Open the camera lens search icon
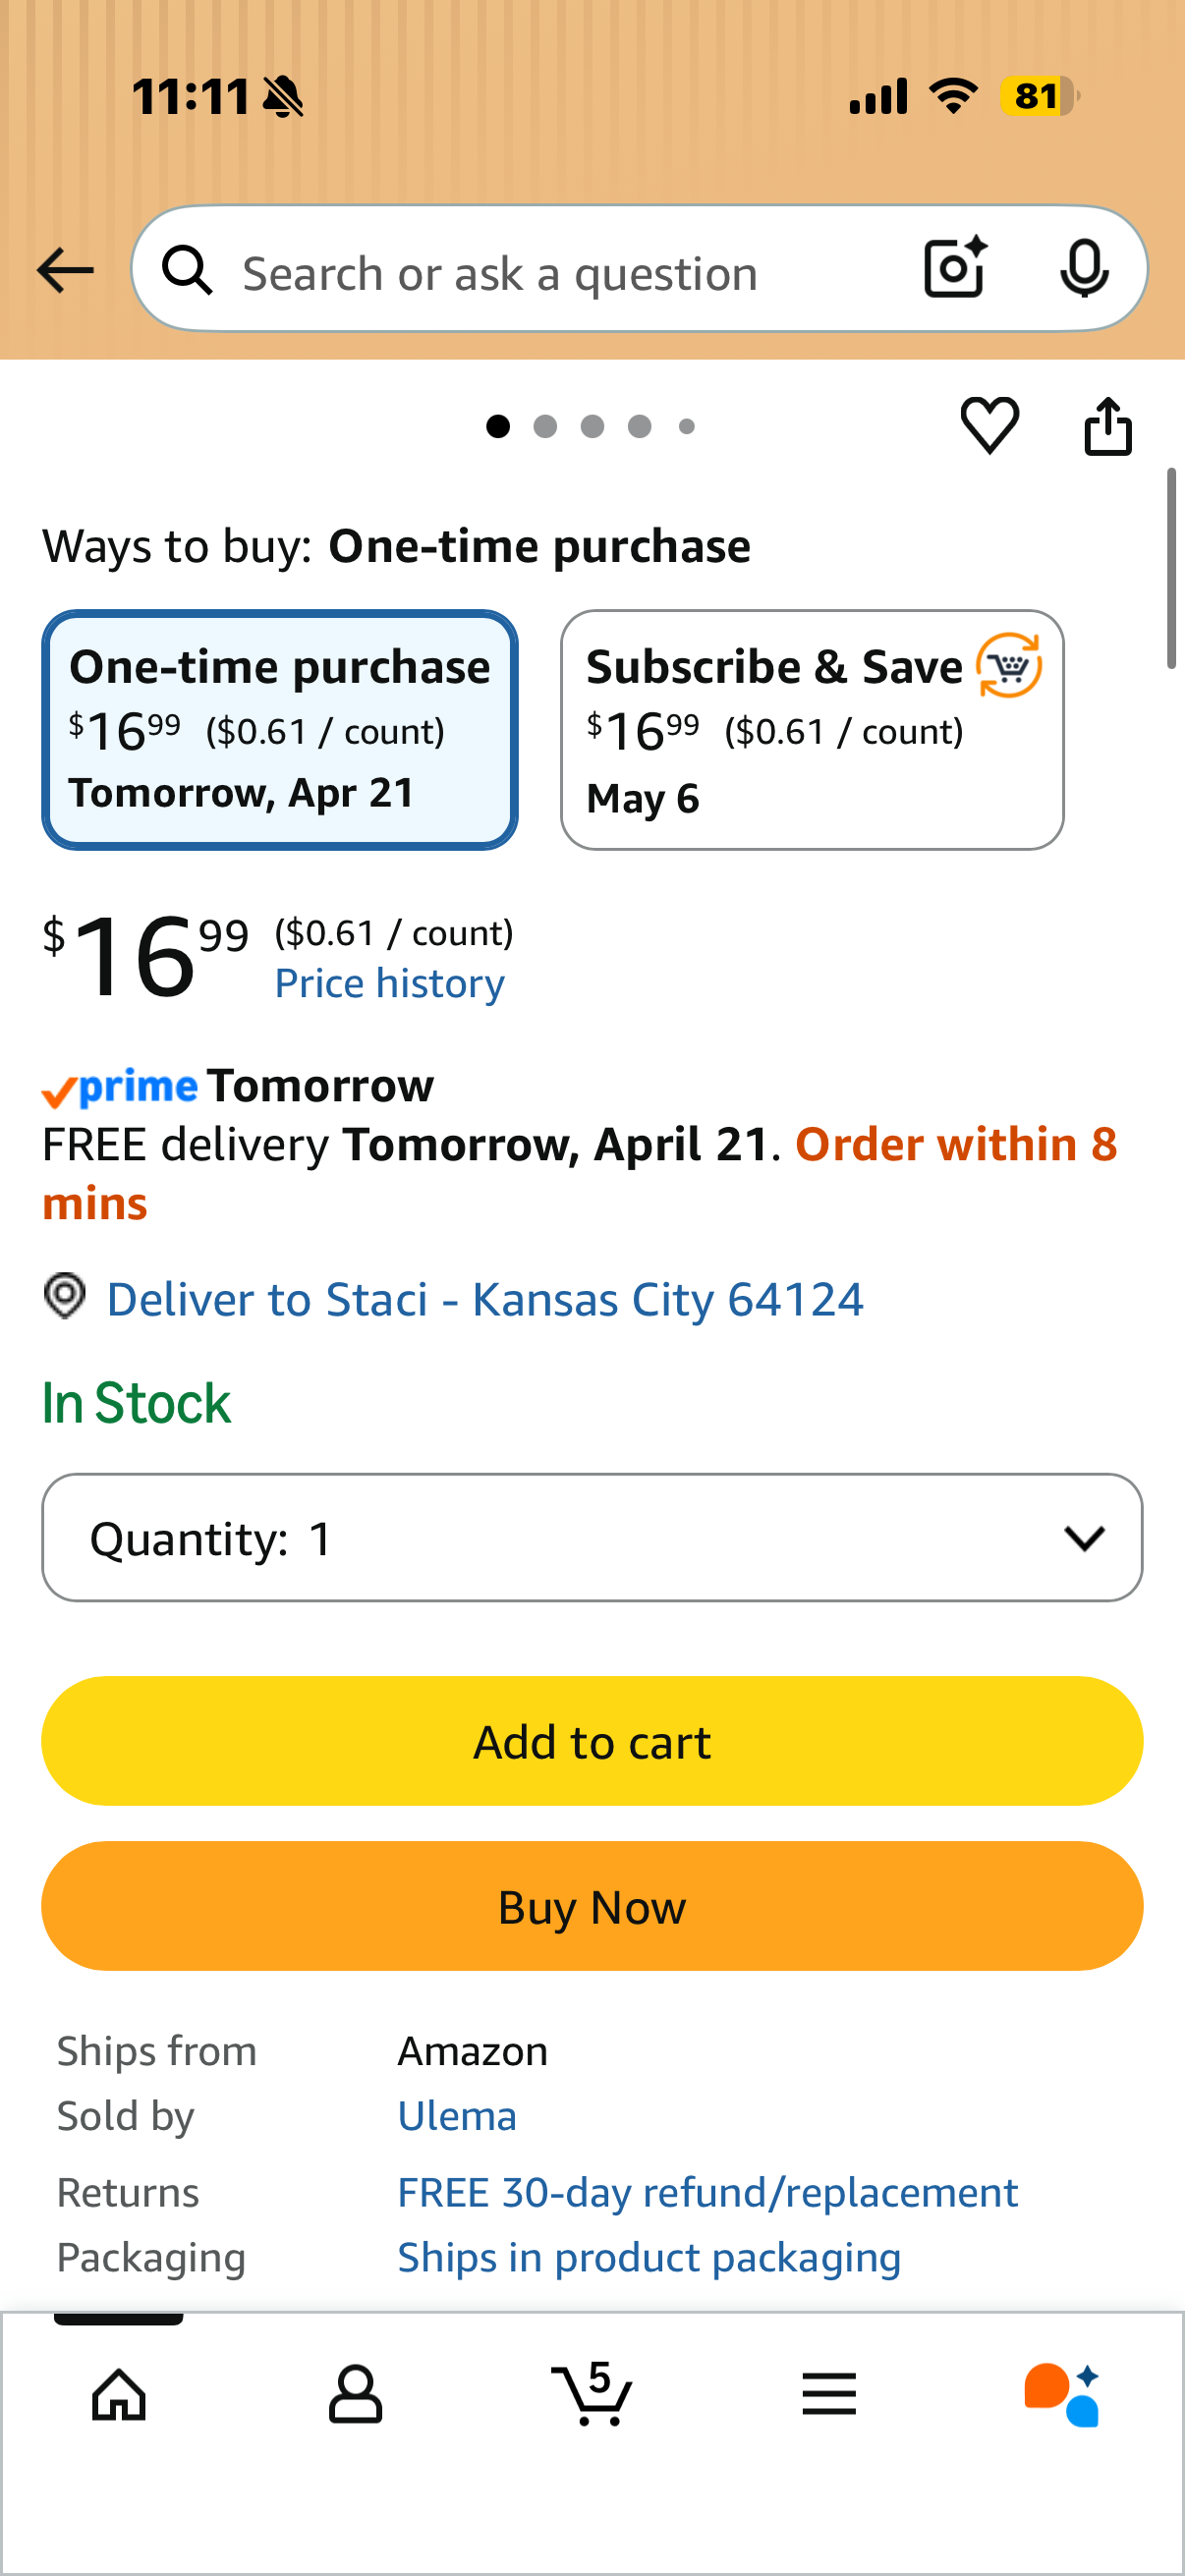Viewport: 1185px width, 2576px height. (x=955, y=268)
